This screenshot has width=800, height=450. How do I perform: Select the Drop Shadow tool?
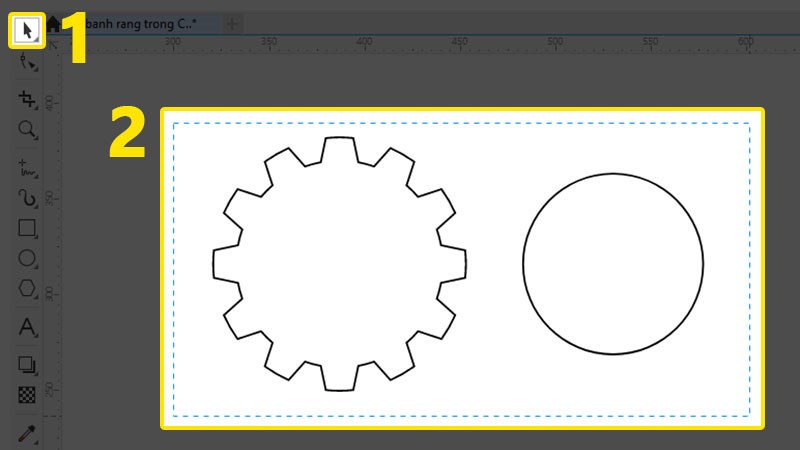click(x=27, y=365)
